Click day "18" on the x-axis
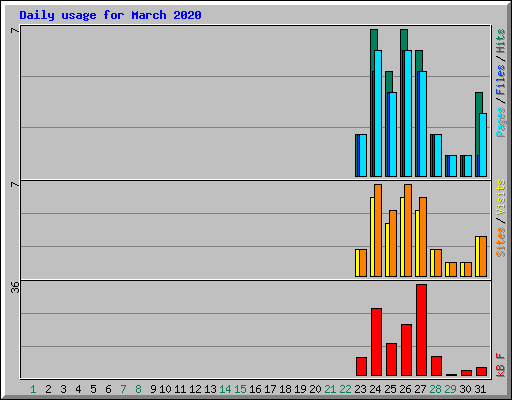The width and height of the screenshot is (512, 400). (285, 389)
